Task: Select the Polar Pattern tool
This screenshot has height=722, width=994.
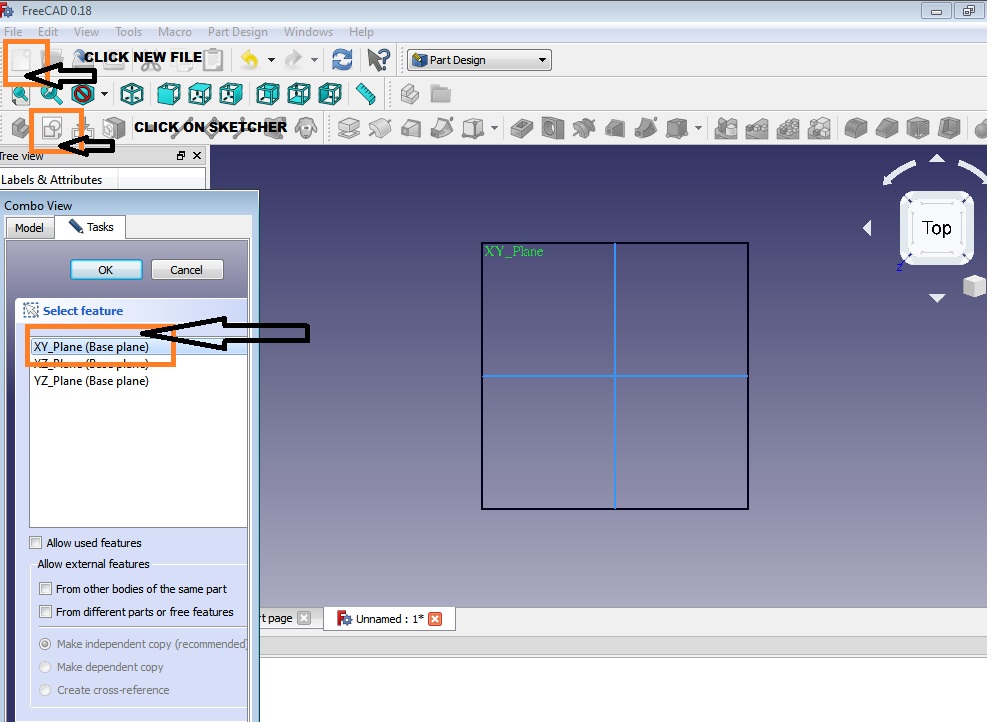Action: click(788, 129)
